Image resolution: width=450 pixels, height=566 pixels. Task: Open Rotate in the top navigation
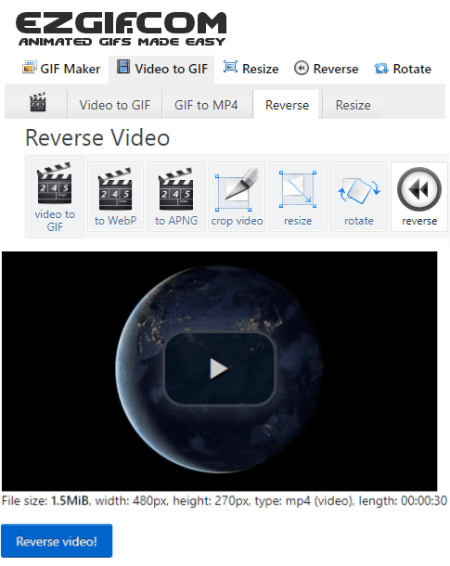[403, 69]
